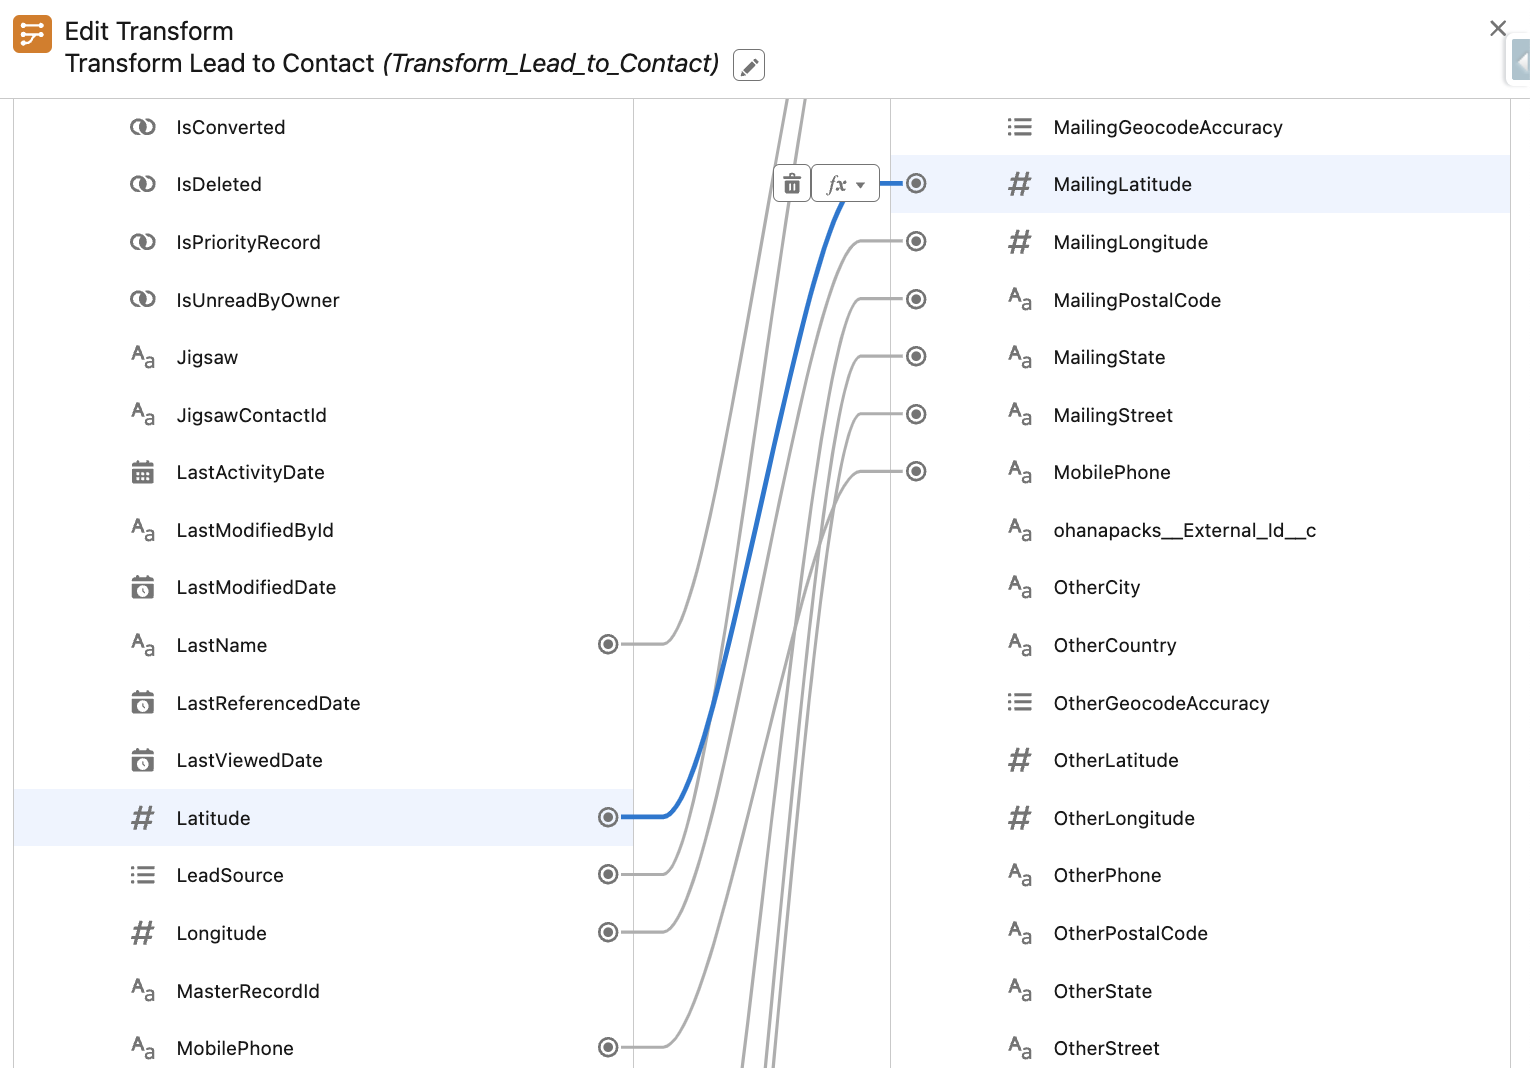
Task: Delete the selected Latitude mapping with trash icon
Action: (792, 184)
